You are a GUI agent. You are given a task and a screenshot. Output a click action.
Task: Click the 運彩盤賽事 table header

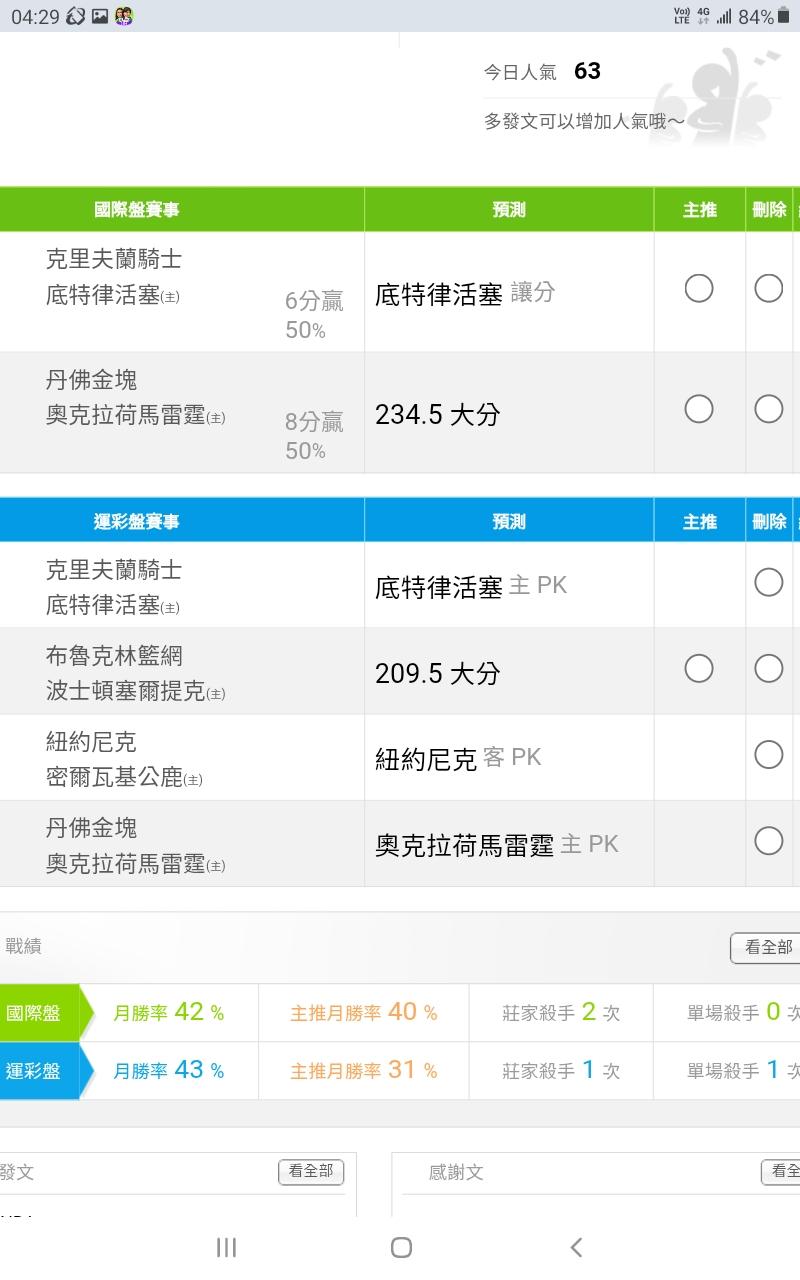(x=137, y=521)
